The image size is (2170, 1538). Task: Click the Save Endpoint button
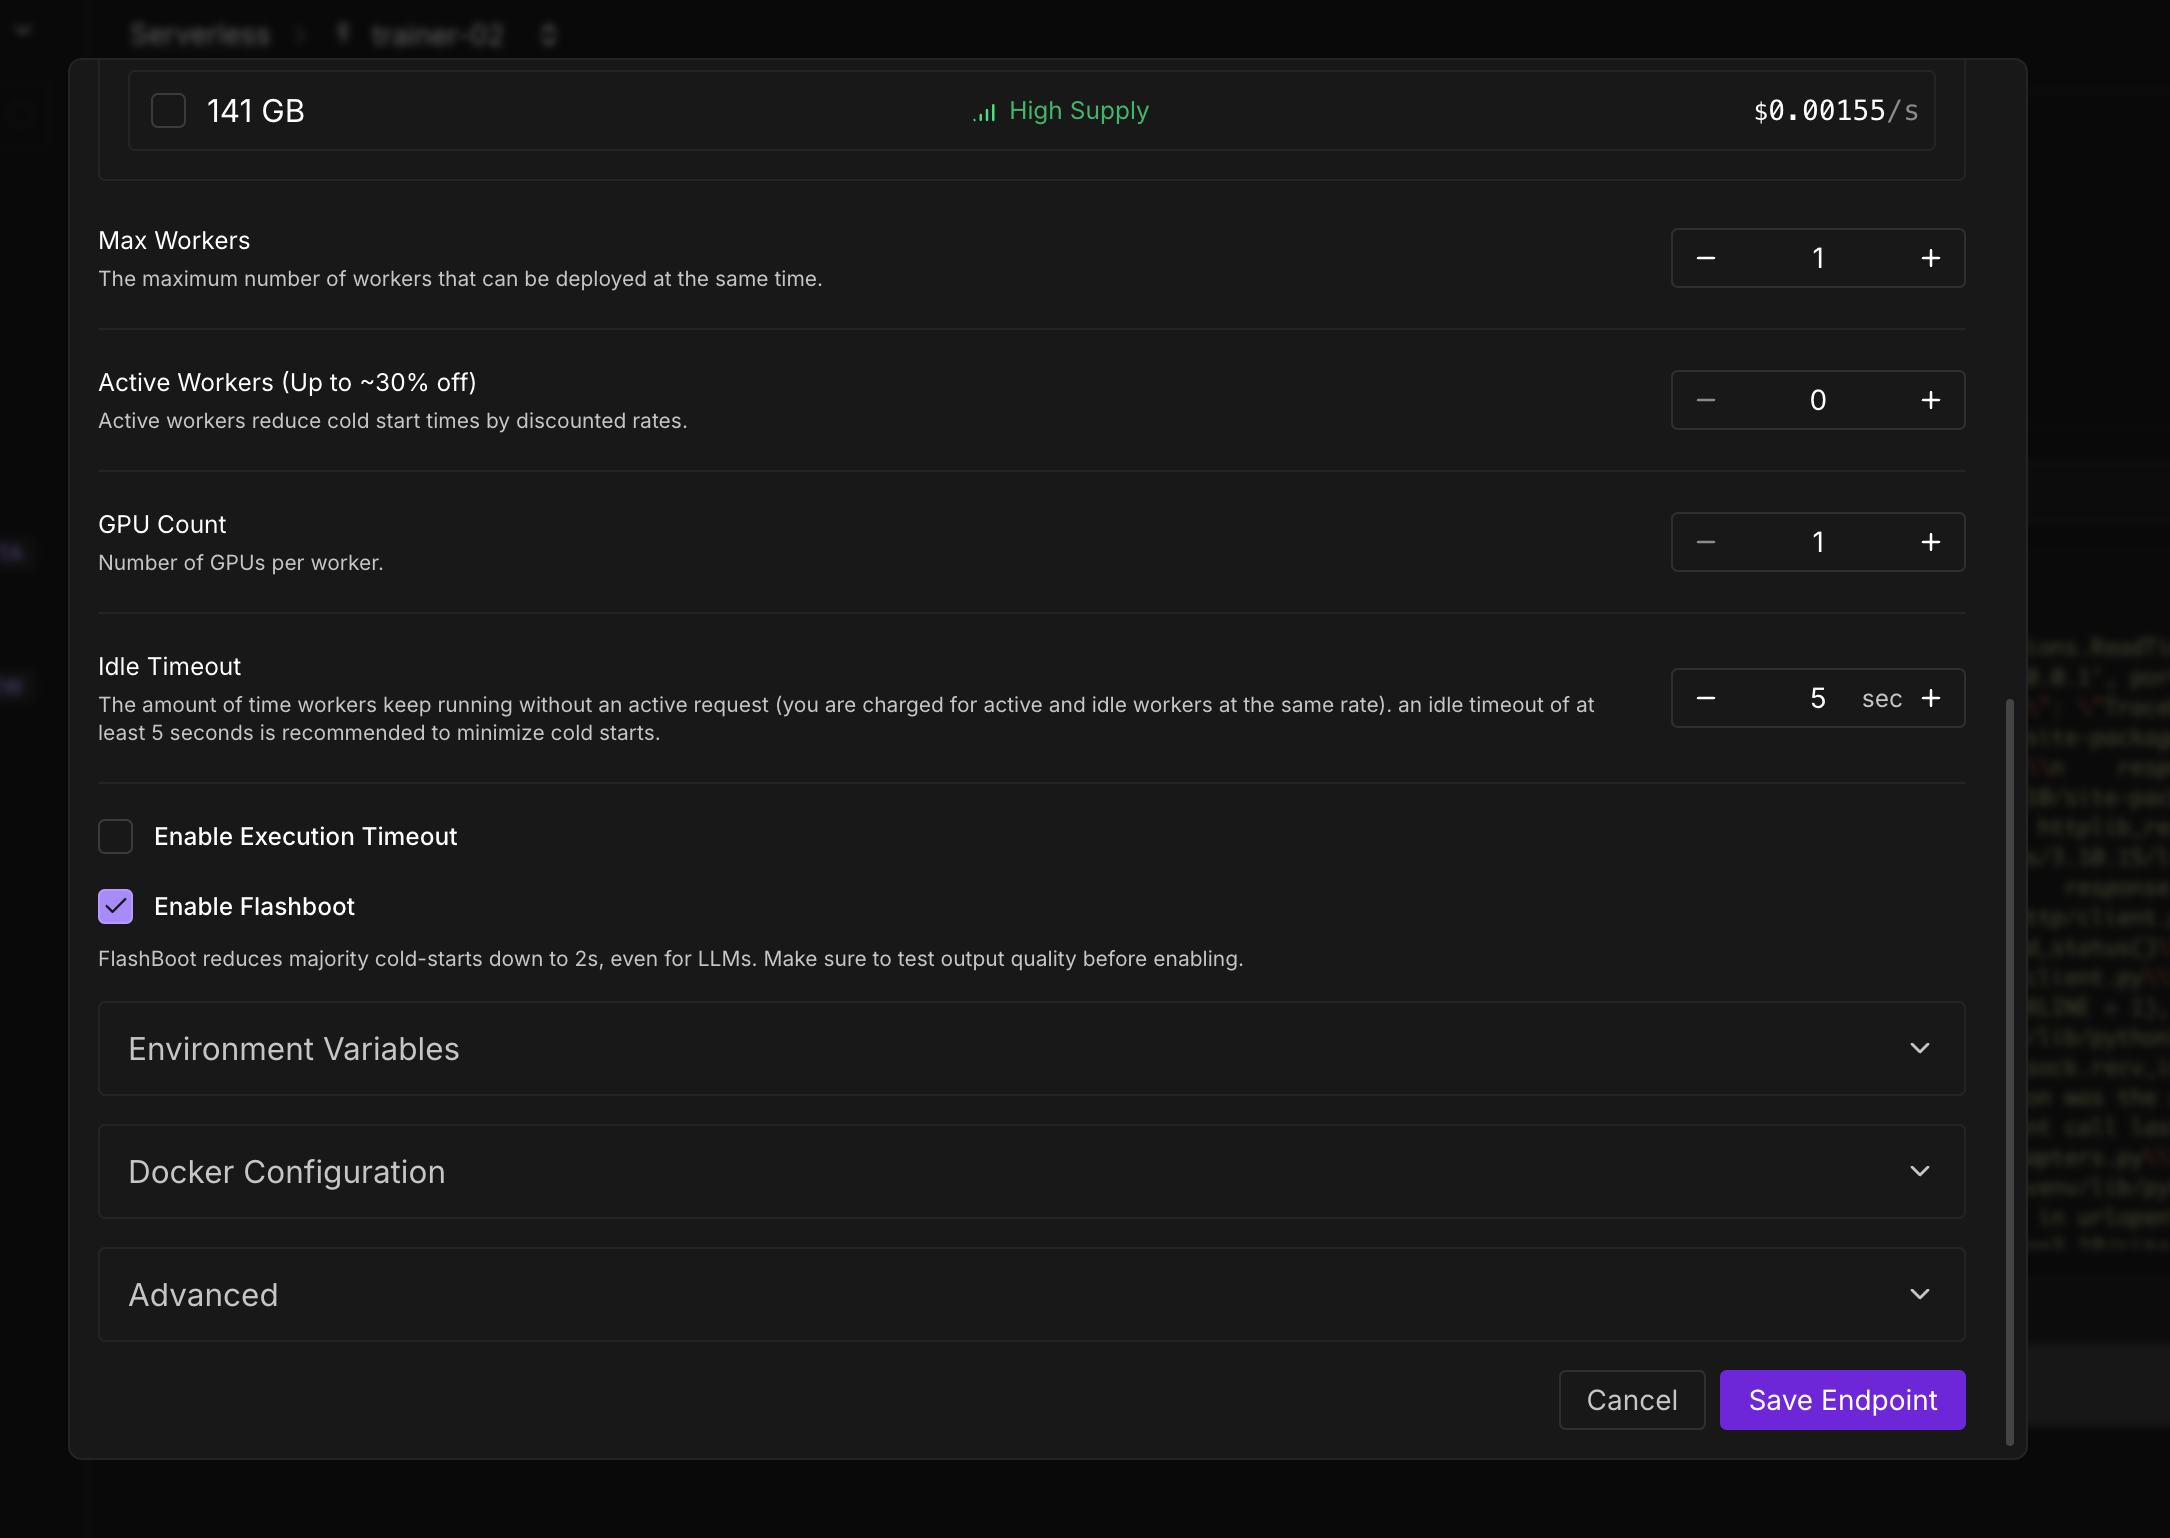click(x=1842, y=1400)
